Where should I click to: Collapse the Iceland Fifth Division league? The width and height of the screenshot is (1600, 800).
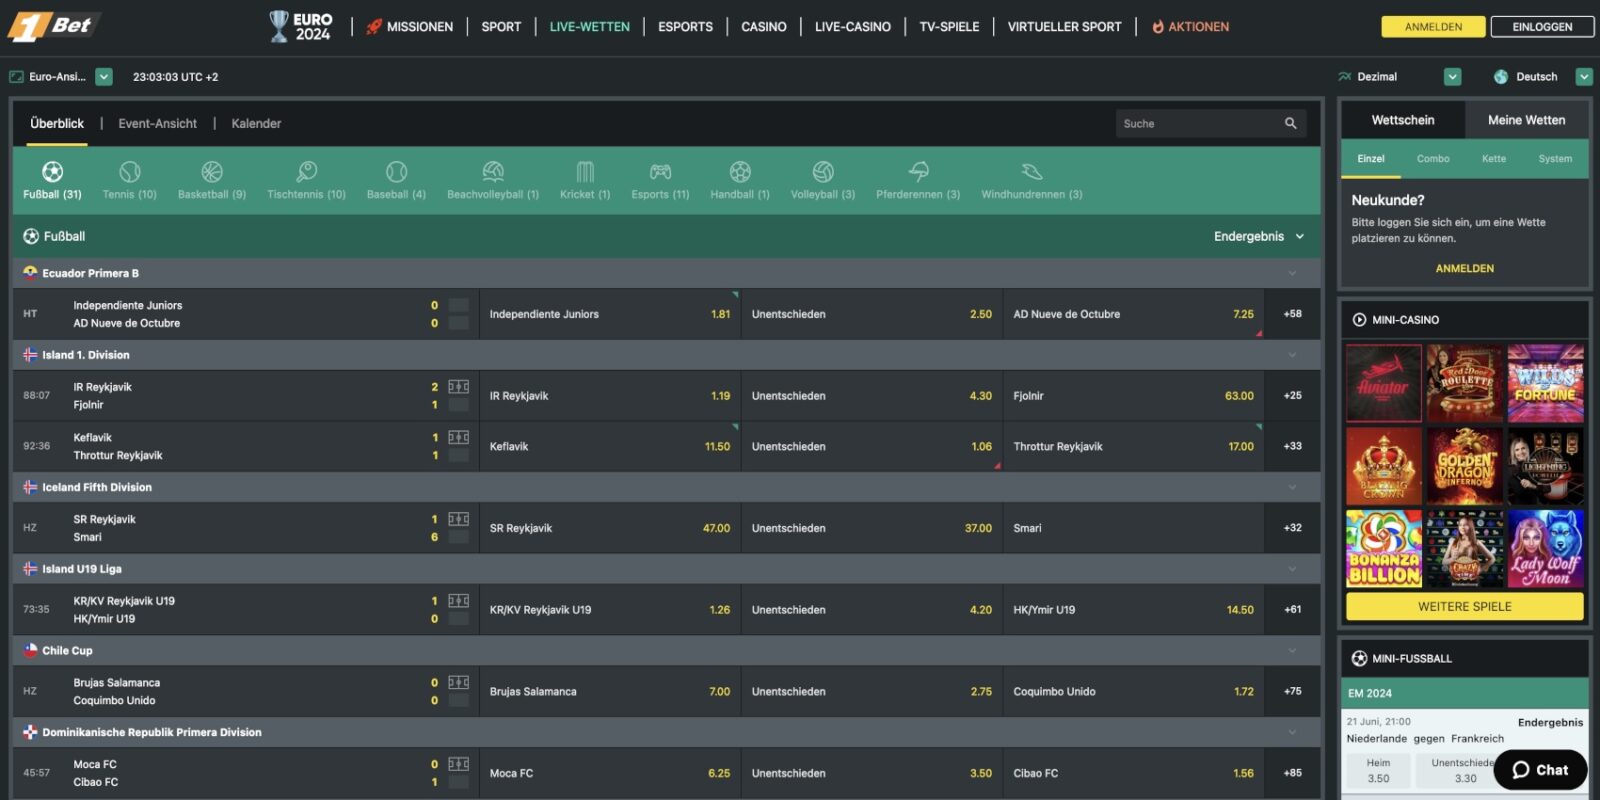coord(1292,487)
